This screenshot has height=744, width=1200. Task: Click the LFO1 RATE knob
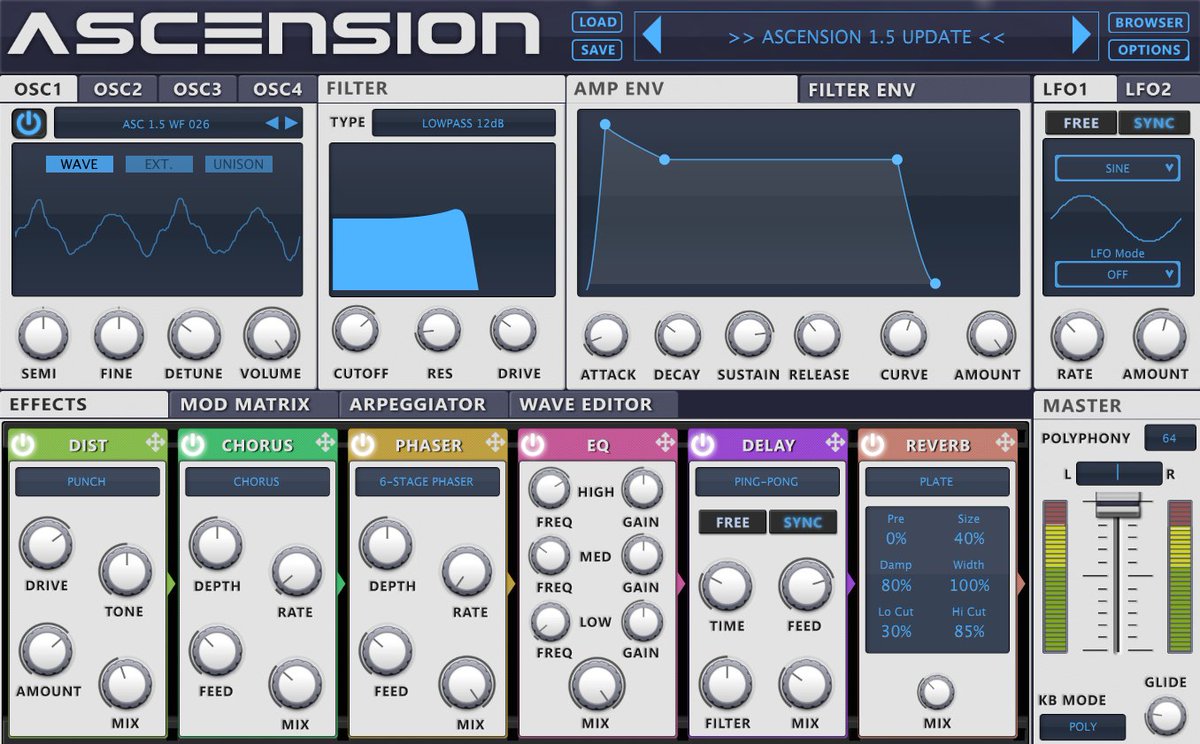coord(1078,336)
